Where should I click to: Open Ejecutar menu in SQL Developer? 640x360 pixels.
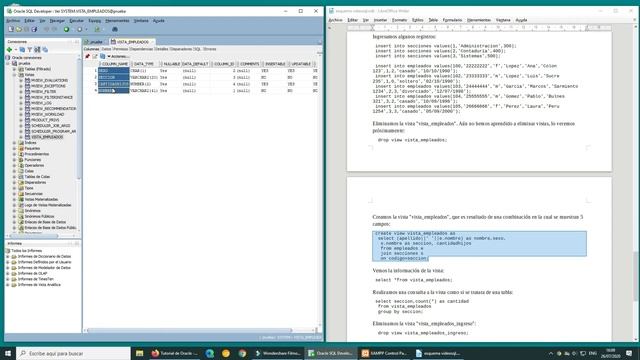click(x=76, y=20)
